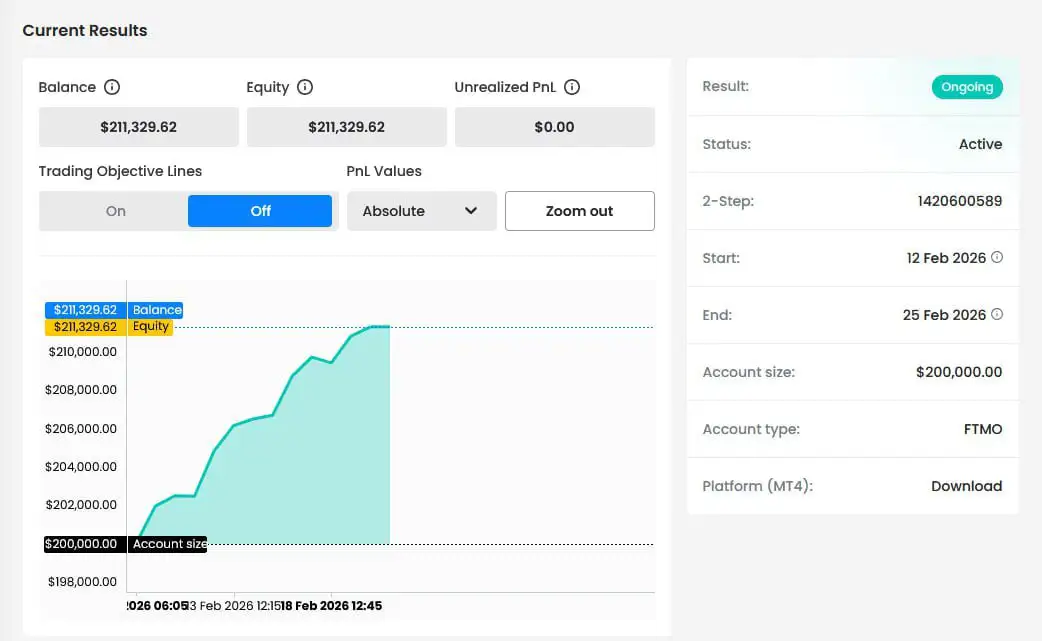1042x641 pixels.
Task: Click the Equity info icon
Action: pos(305,87)
